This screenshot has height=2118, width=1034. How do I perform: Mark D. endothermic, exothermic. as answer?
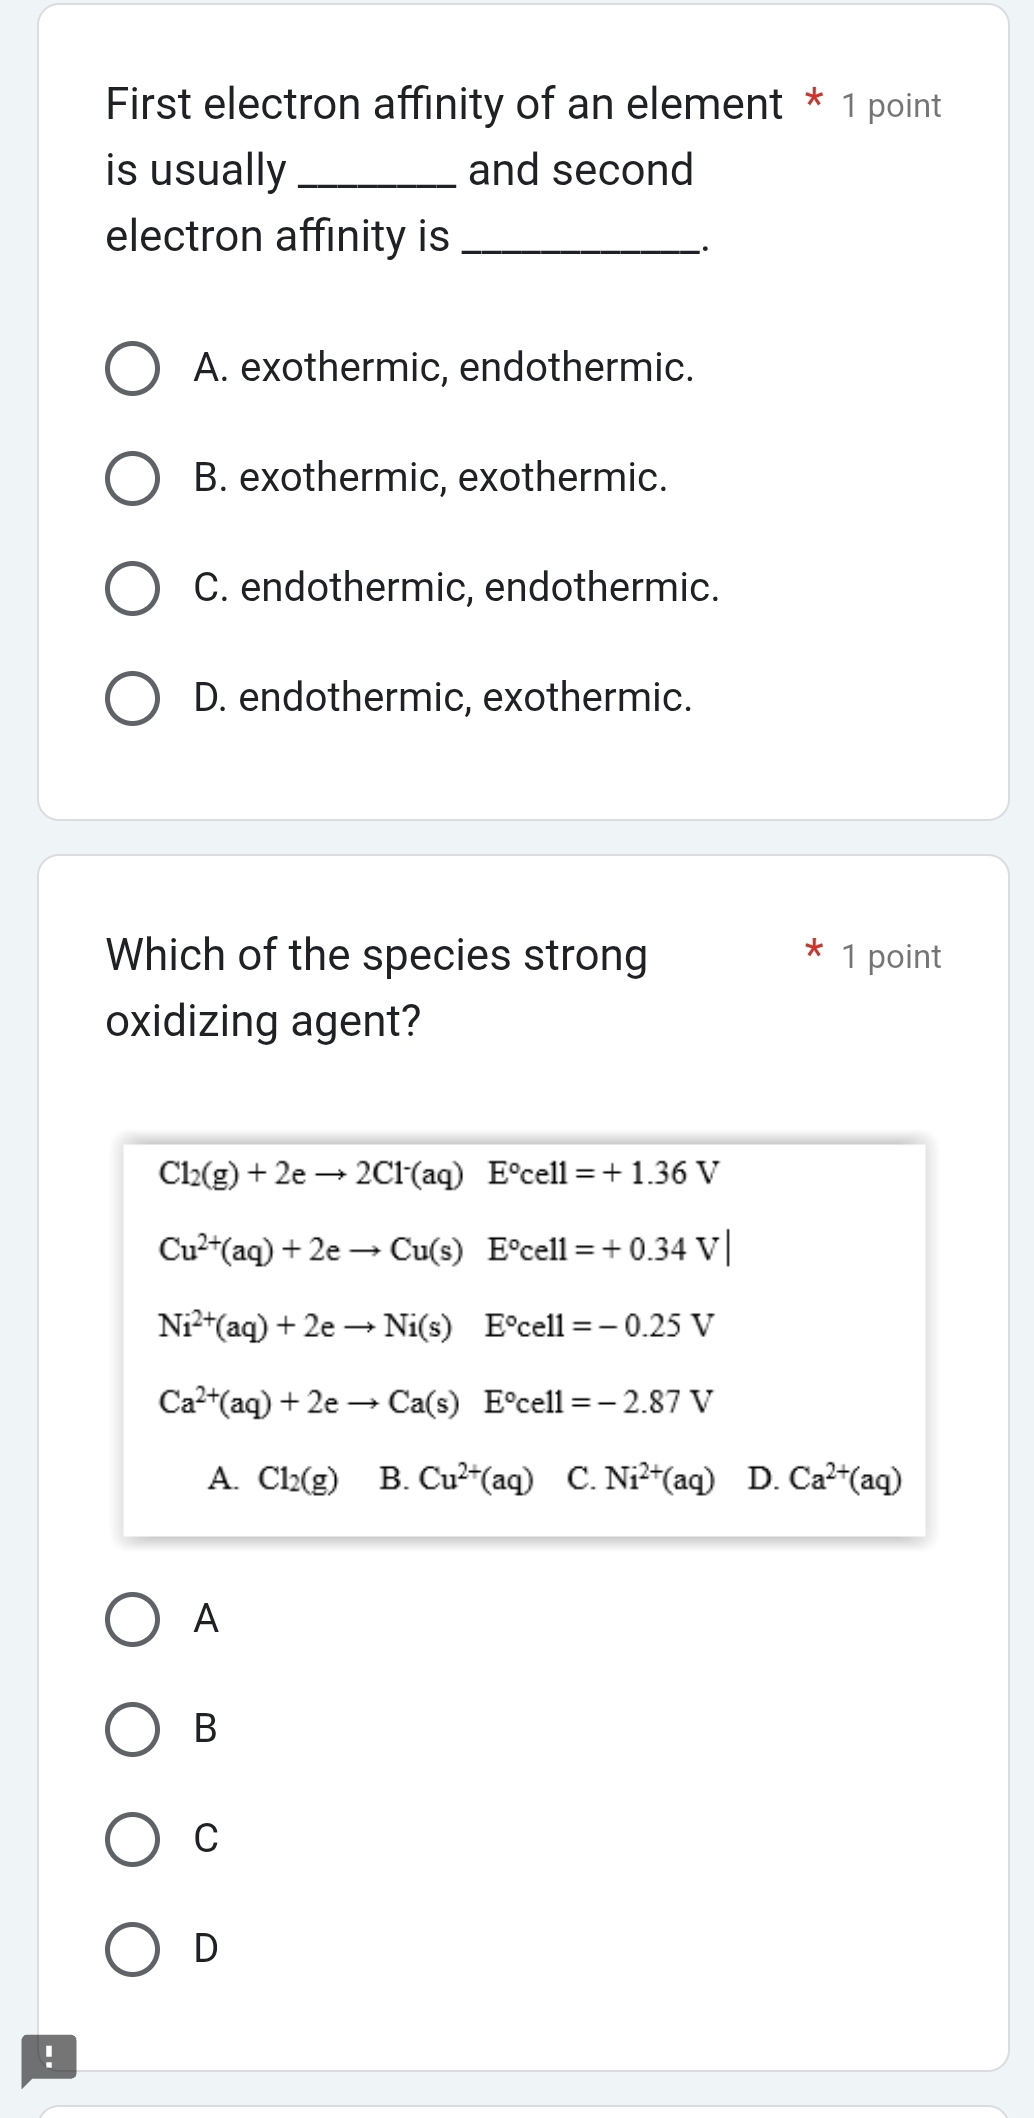click(x=132, y=698)
